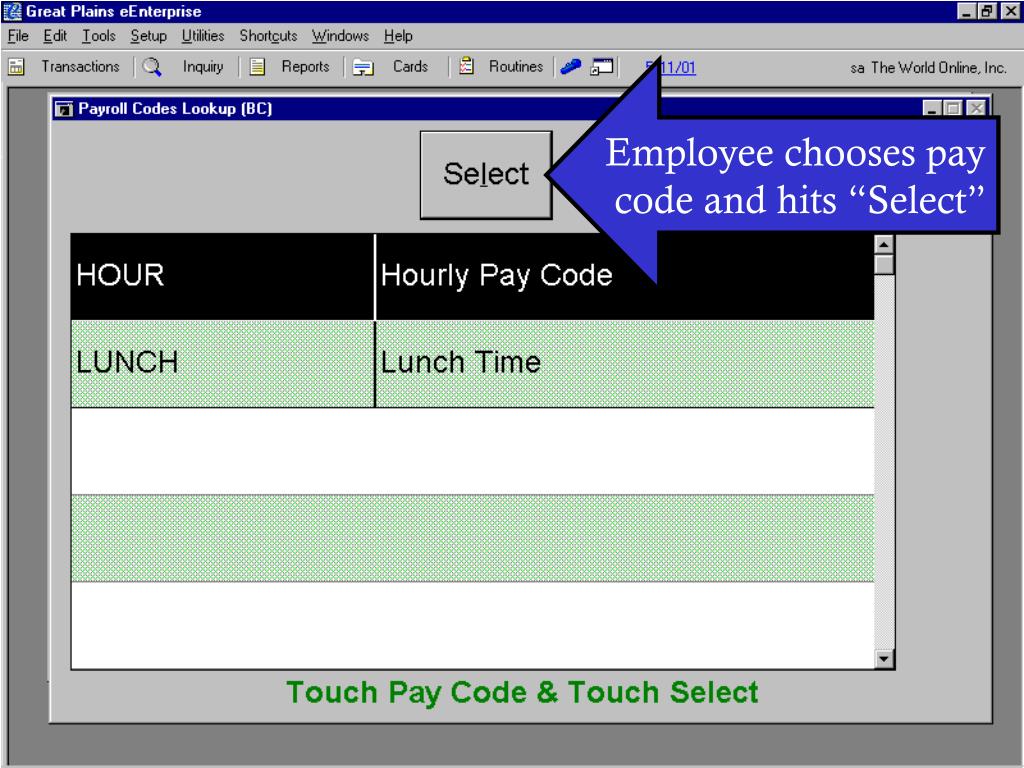Click the blue pin toolbar icon
This screenshot has width=1024, height=768.
coord(570,67)
